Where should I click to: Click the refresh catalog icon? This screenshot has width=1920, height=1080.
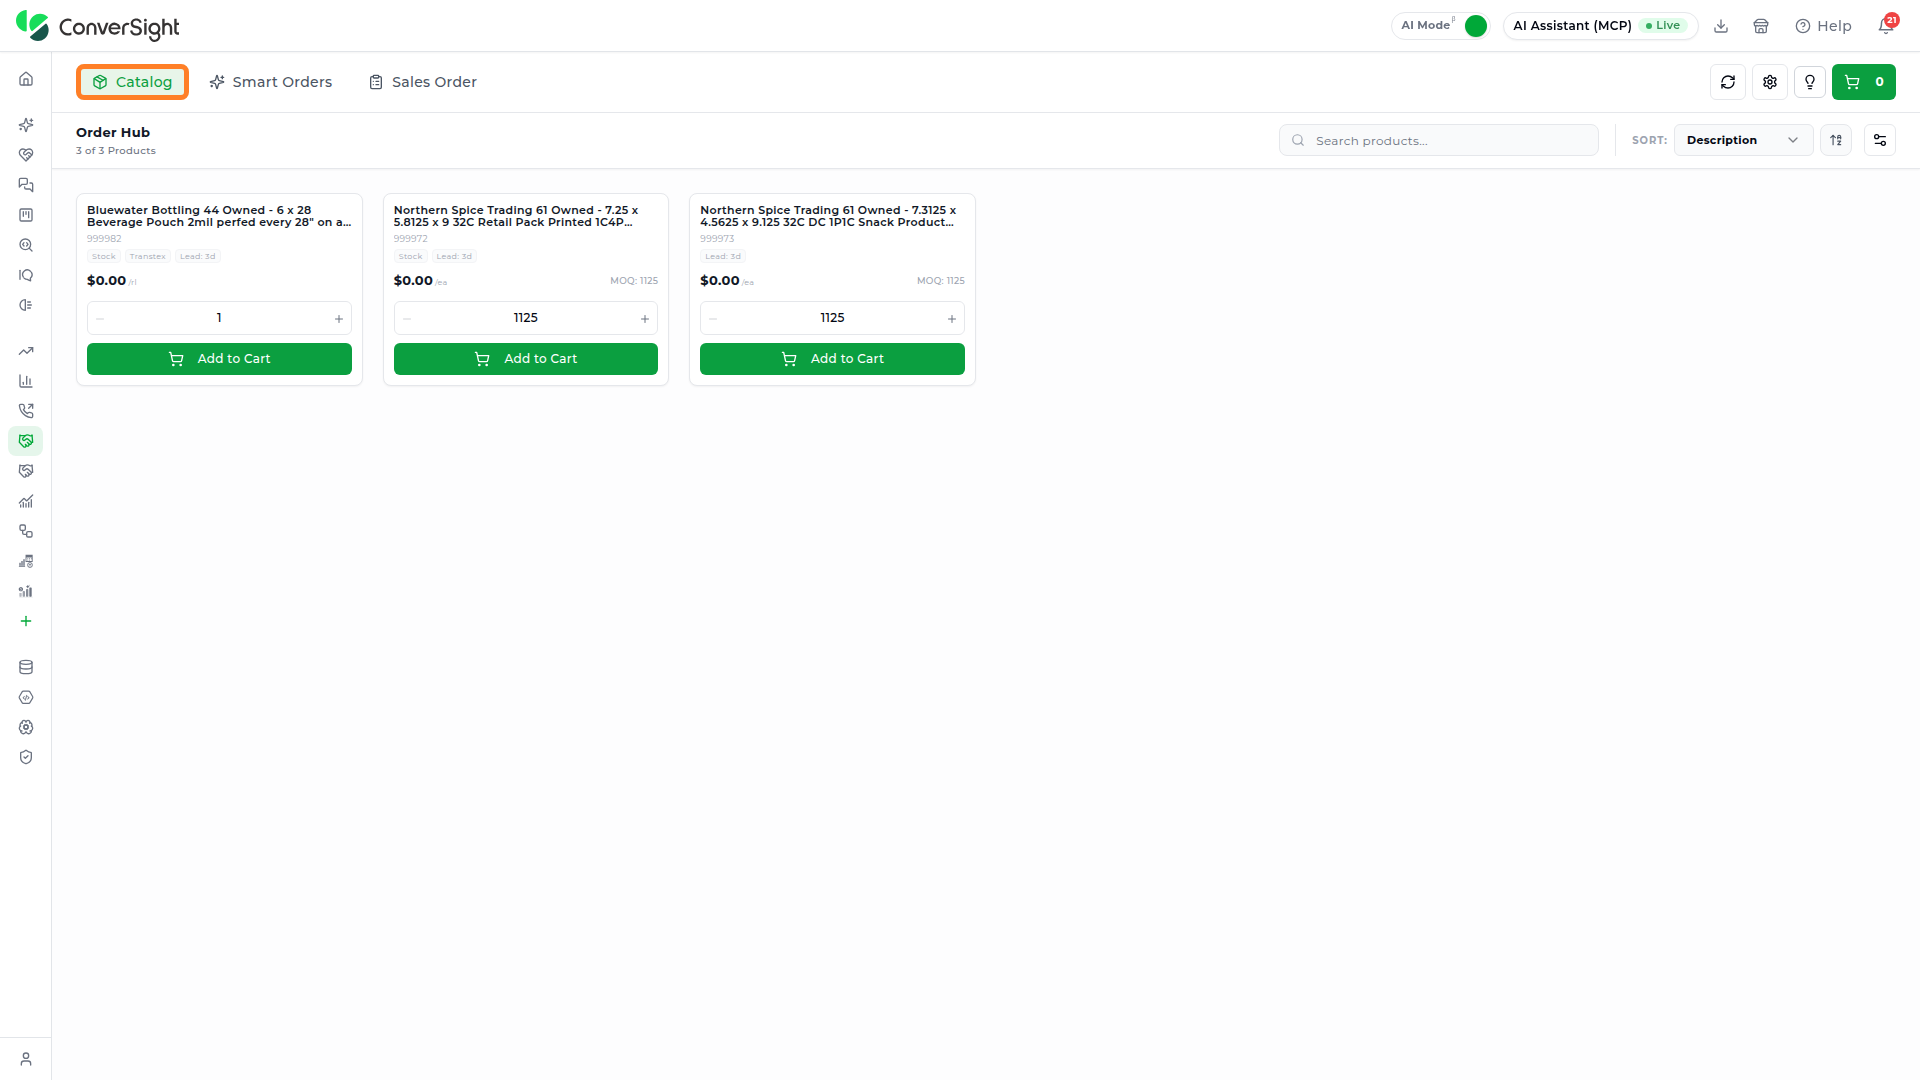(x=1728, y=82)
